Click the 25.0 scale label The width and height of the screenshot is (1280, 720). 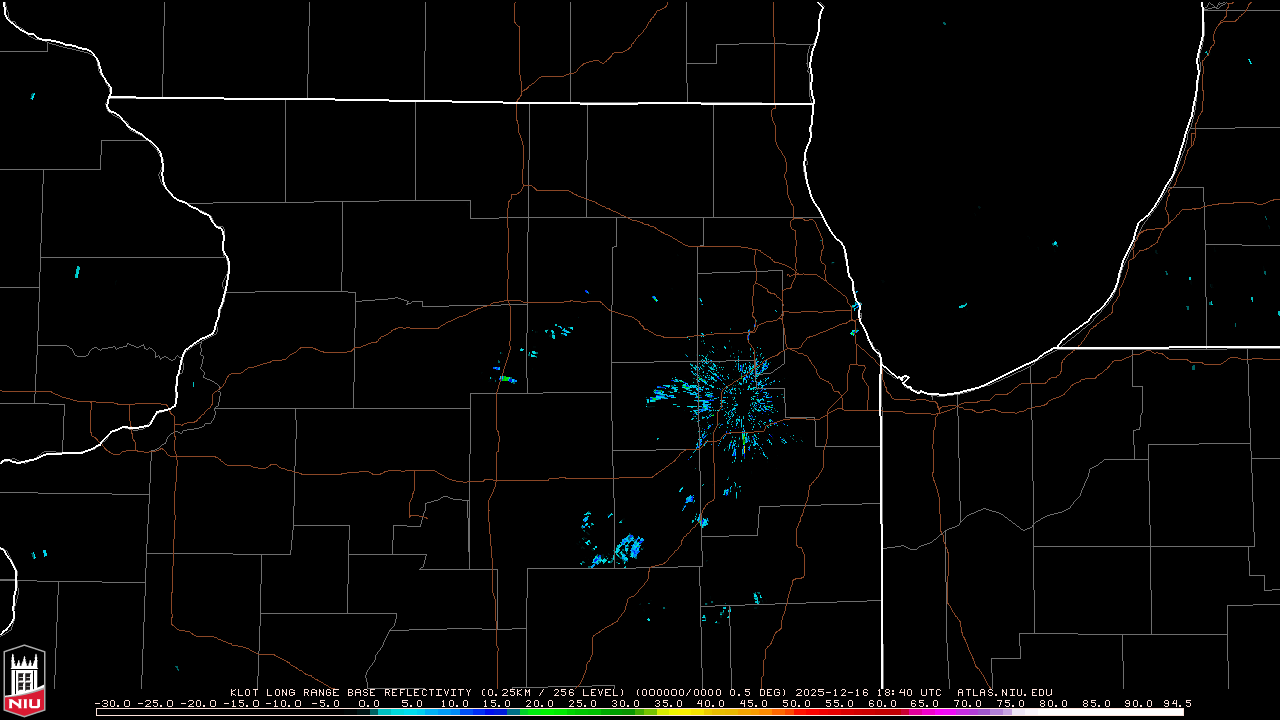(x=582, y=703)
